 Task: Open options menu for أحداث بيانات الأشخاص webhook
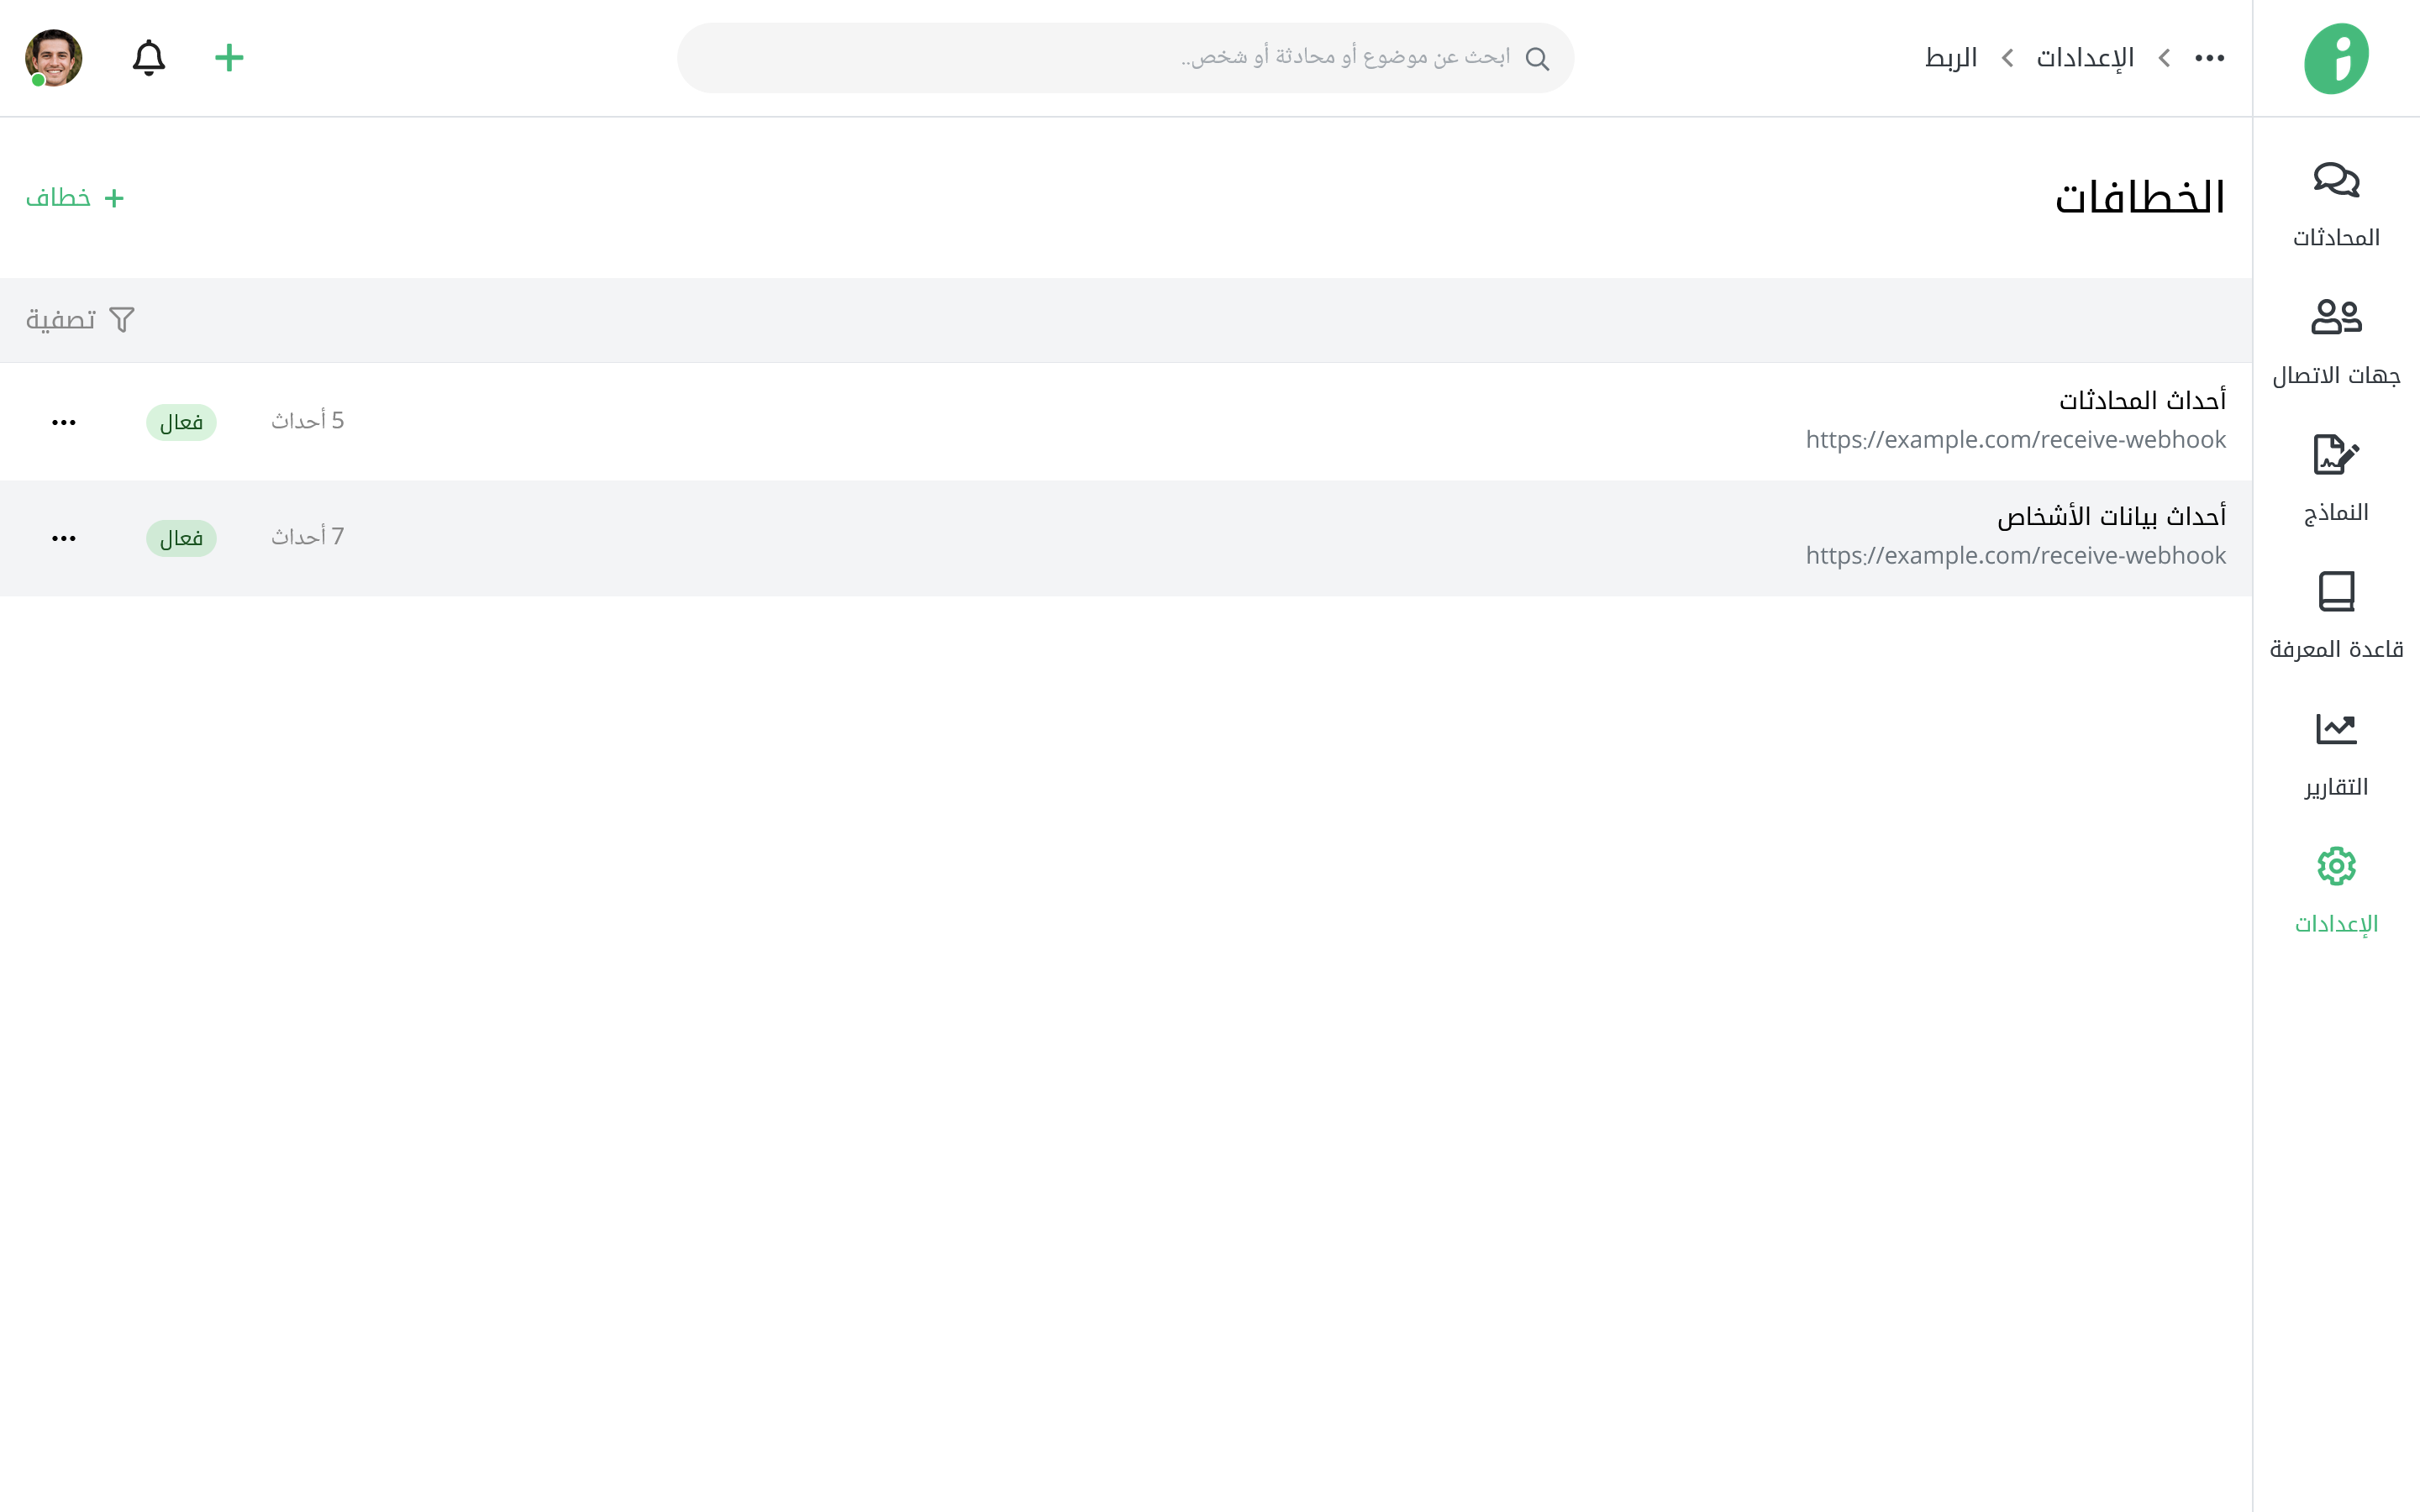pyautogui.click(x=64, y=539)
